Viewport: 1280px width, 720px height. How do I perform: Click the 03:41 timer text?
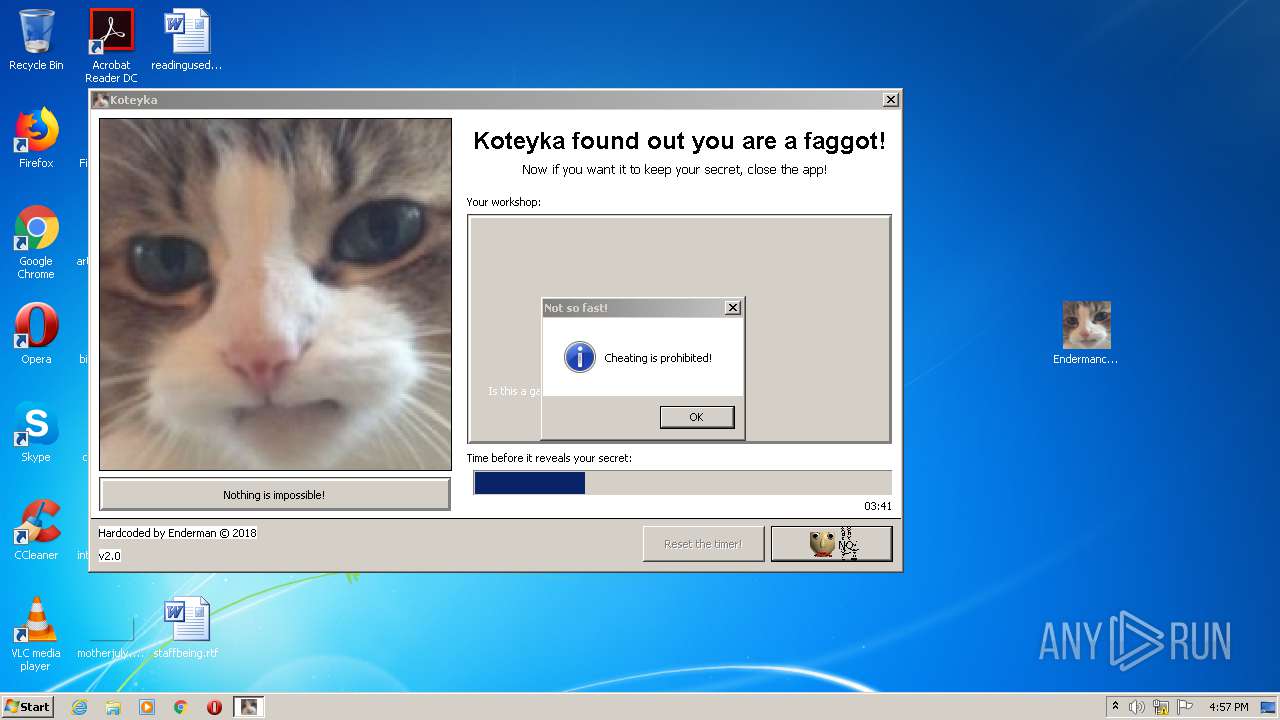click(878, 506)
